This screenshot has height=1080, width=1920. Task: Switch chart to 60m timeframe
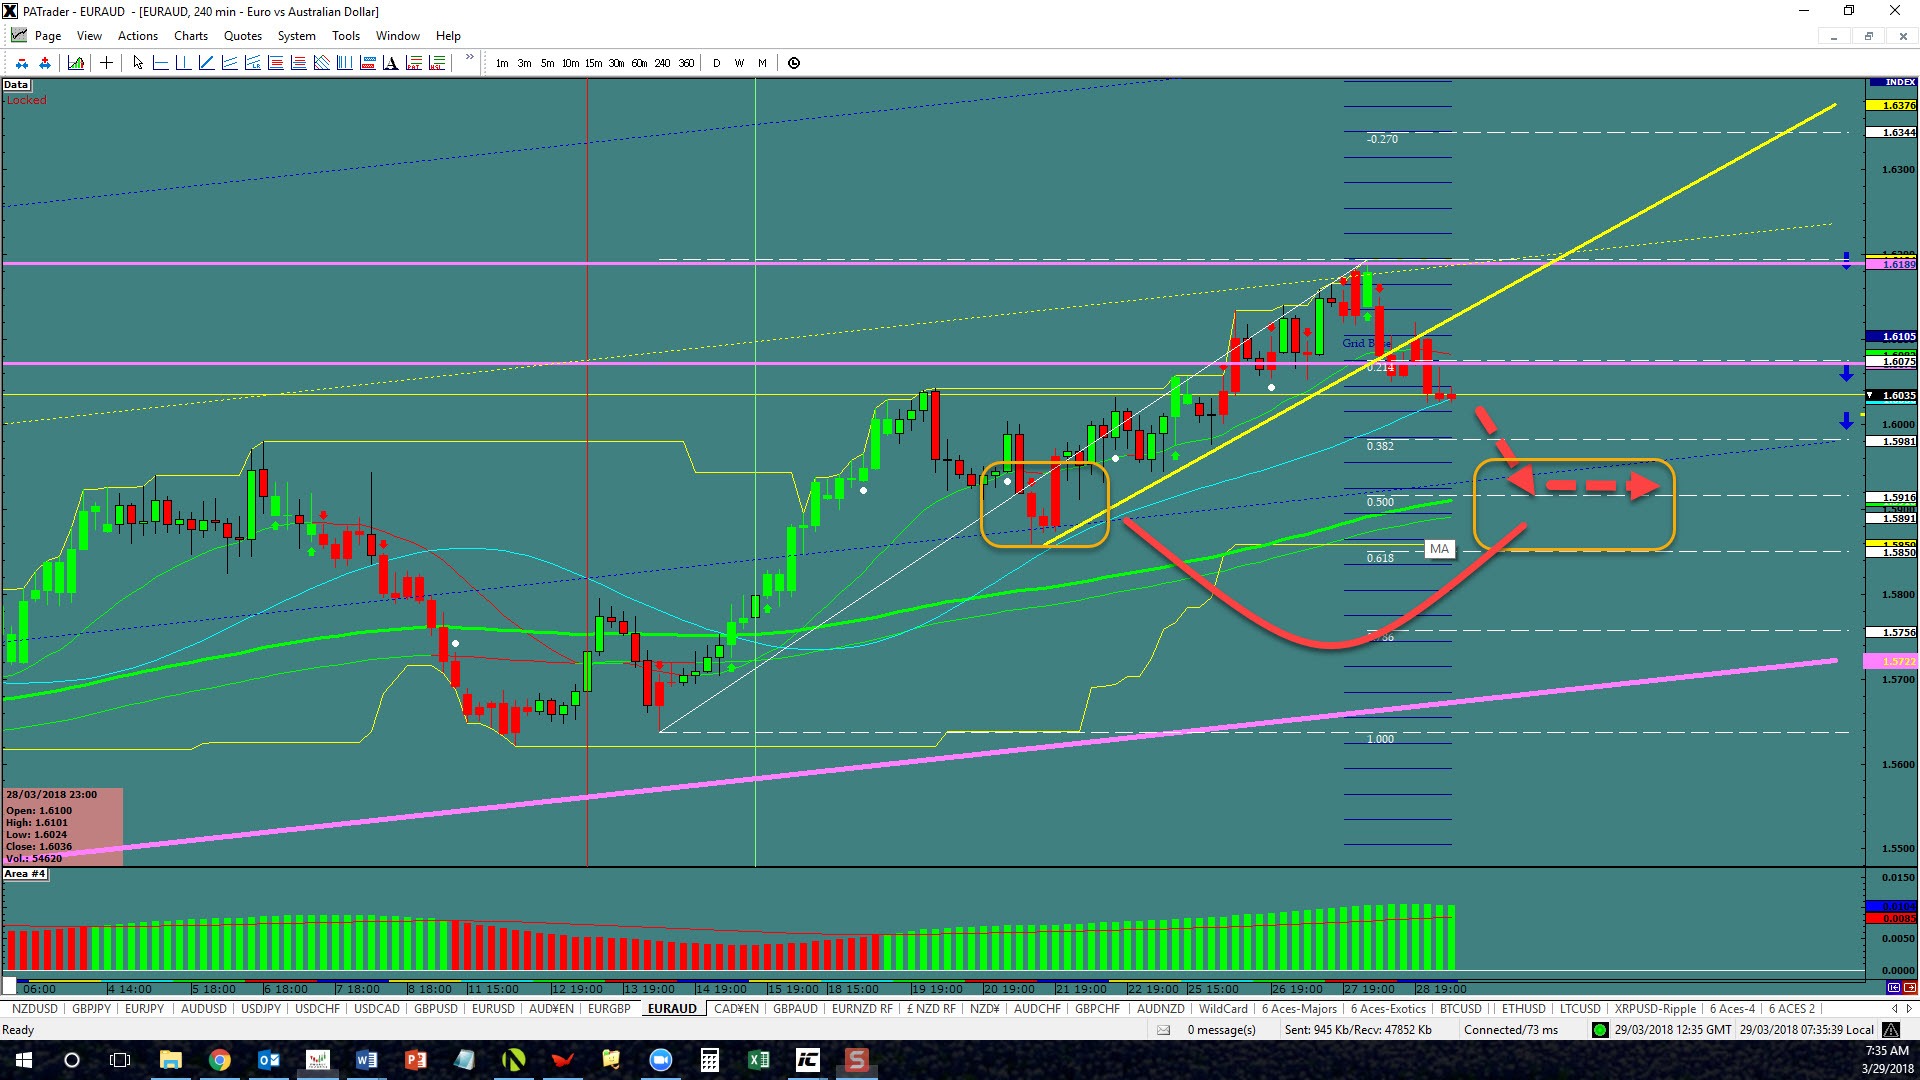(639, 63)
